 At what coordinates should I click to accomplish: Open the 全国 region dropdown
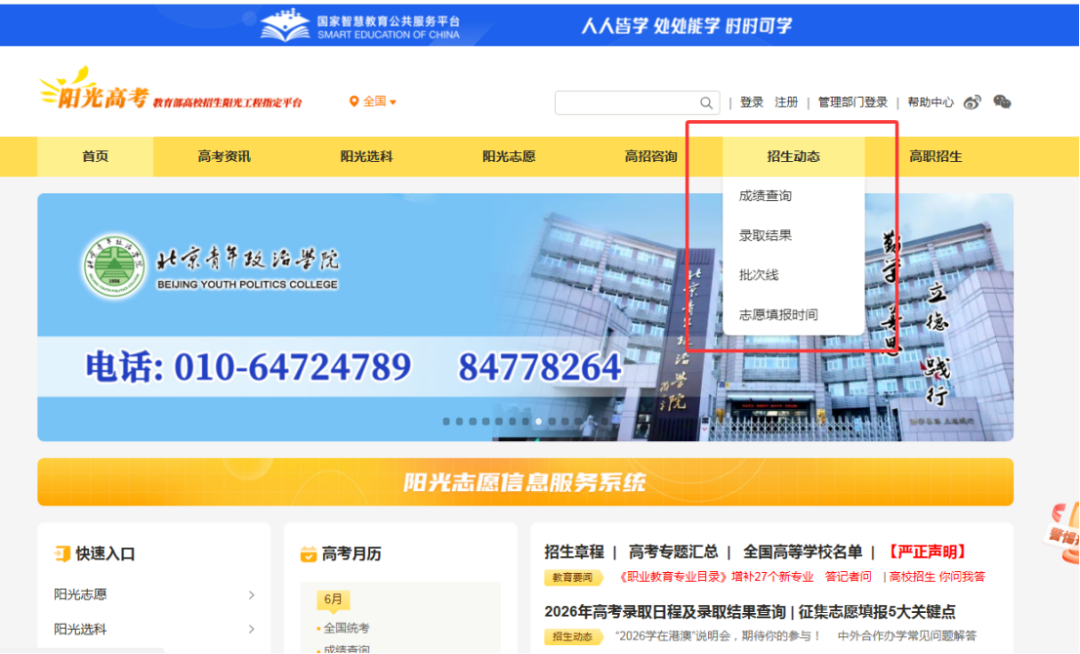(x=373, y=101)
